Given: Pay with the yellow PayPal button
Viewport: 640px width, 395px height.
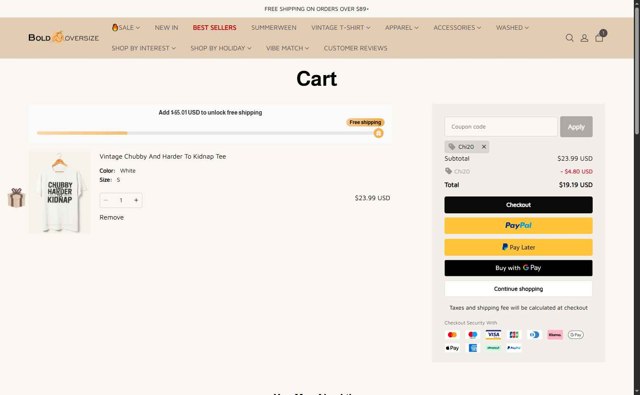Looking at the screenshot, I should [x=518, y=226].
